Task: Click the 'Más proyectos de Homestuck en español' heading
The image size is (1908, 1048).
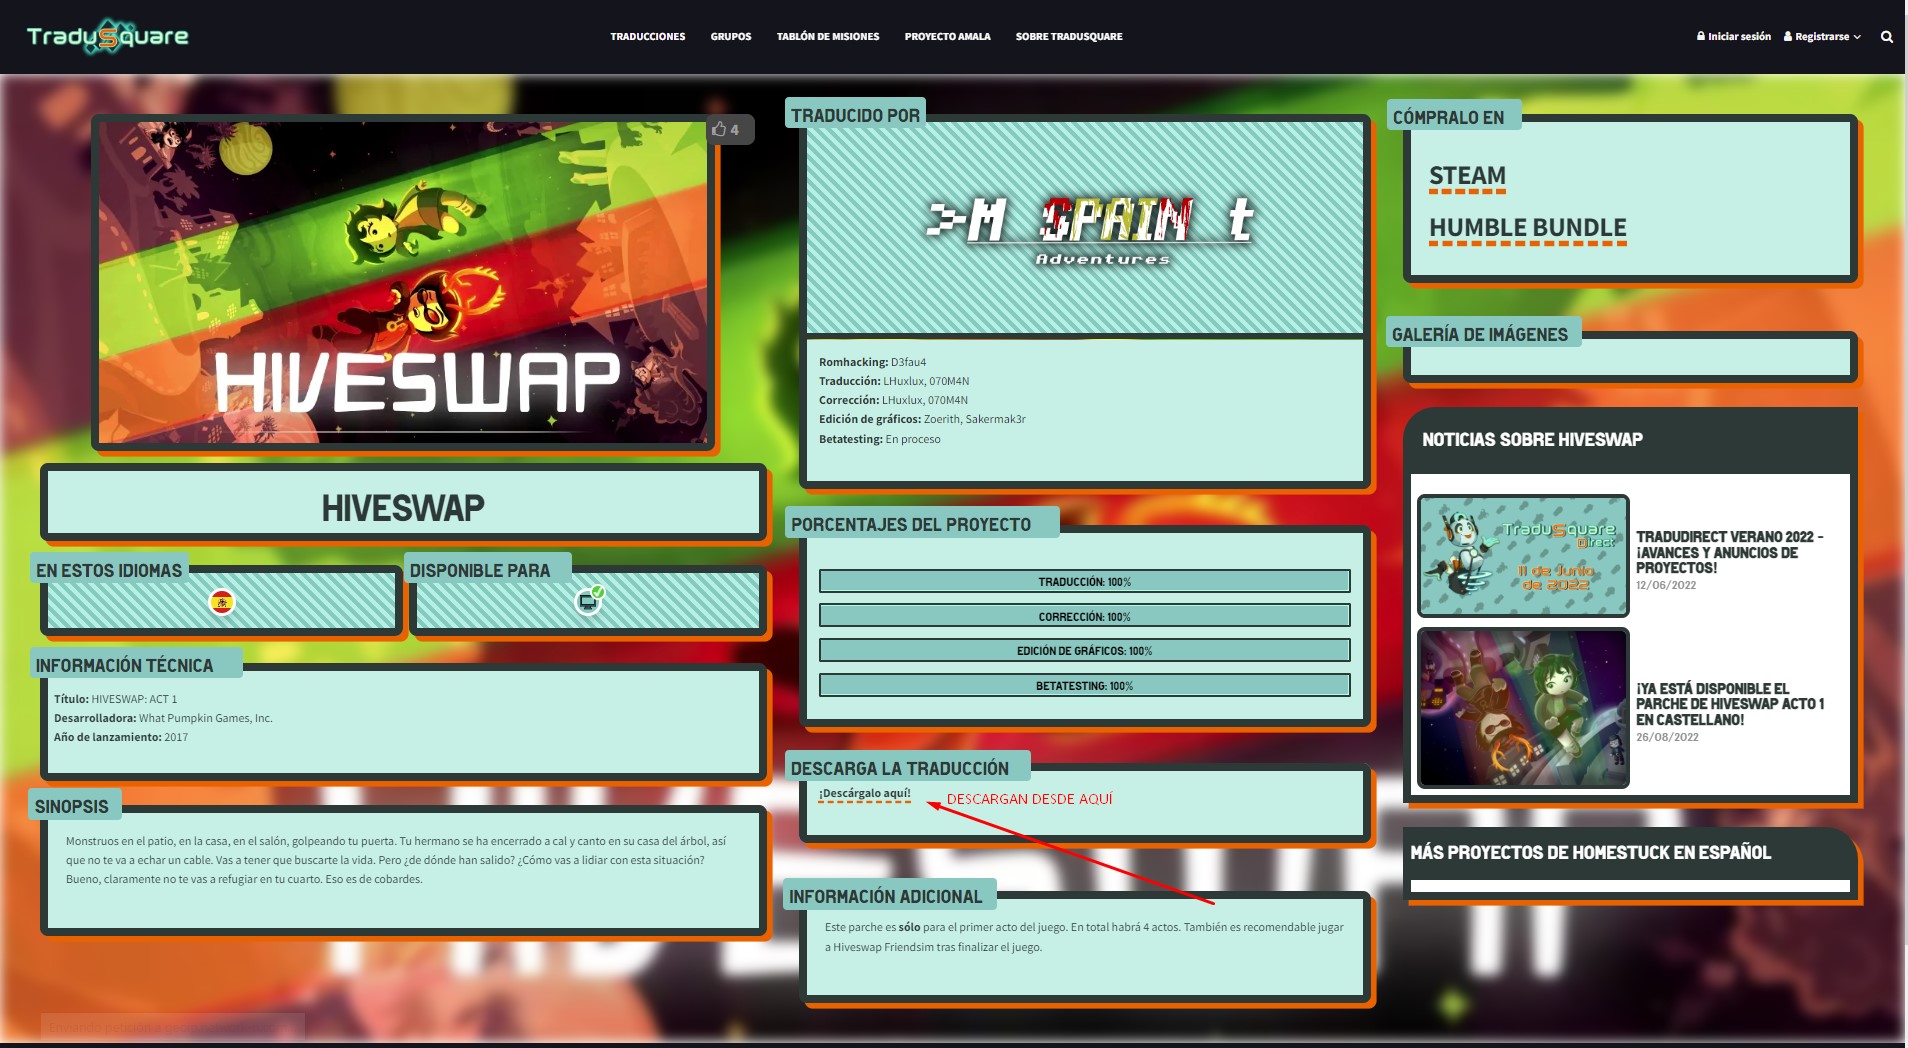Action: (1590, 853)
